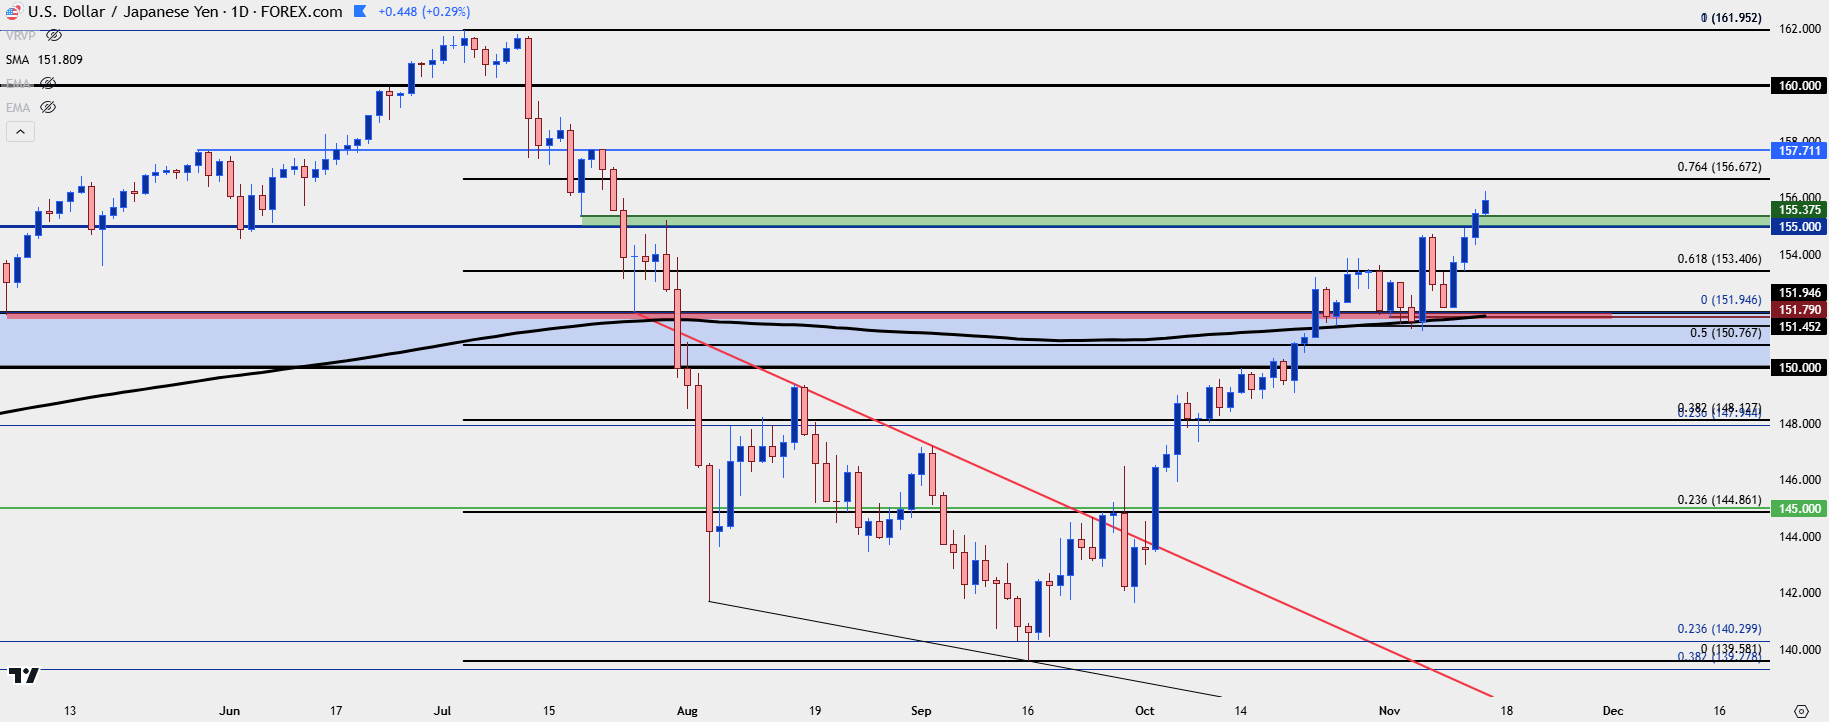Viewport: 1829px width, 722px height.
Task: Click the +0.448 (+0.29%) price change text
Action: (x=424, y=12)
